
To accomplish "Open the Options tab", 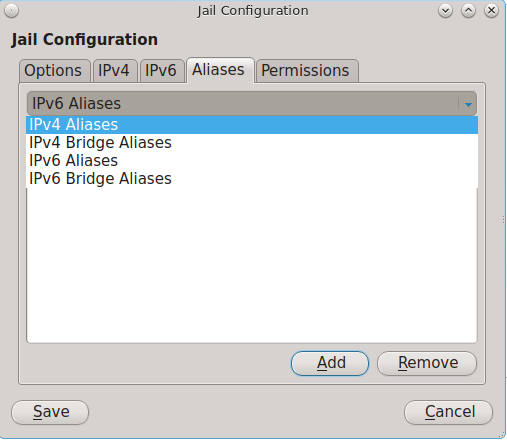I will coord(54,71).
